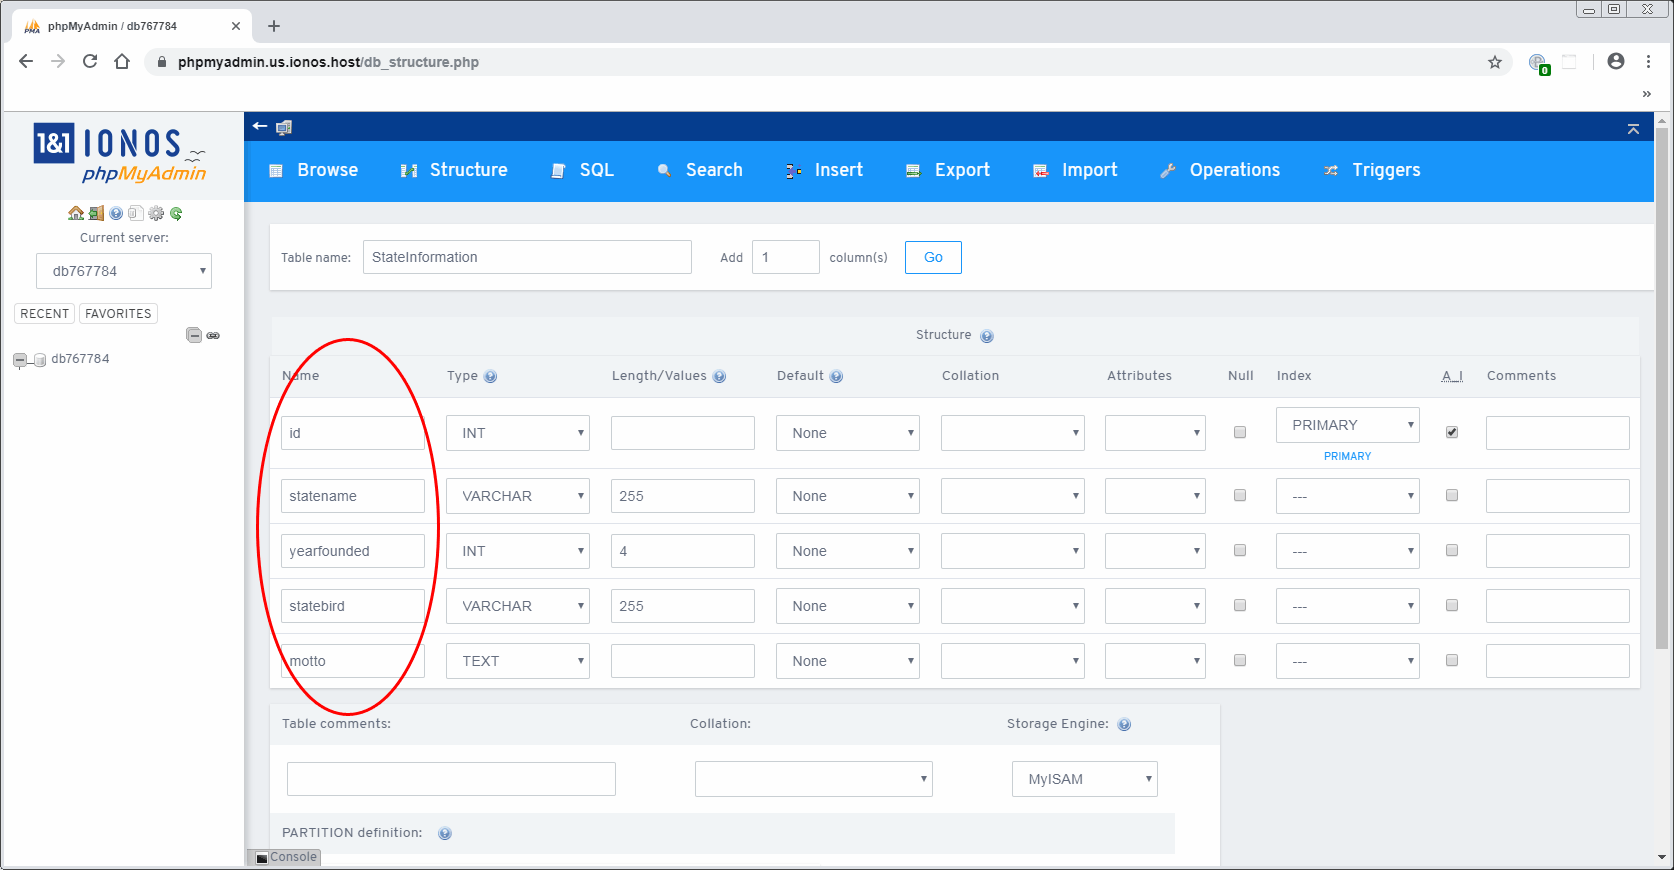This screenshot has height=870, width=1674.
Task: Click the Go button to add columns
Action: click(933, 257)
